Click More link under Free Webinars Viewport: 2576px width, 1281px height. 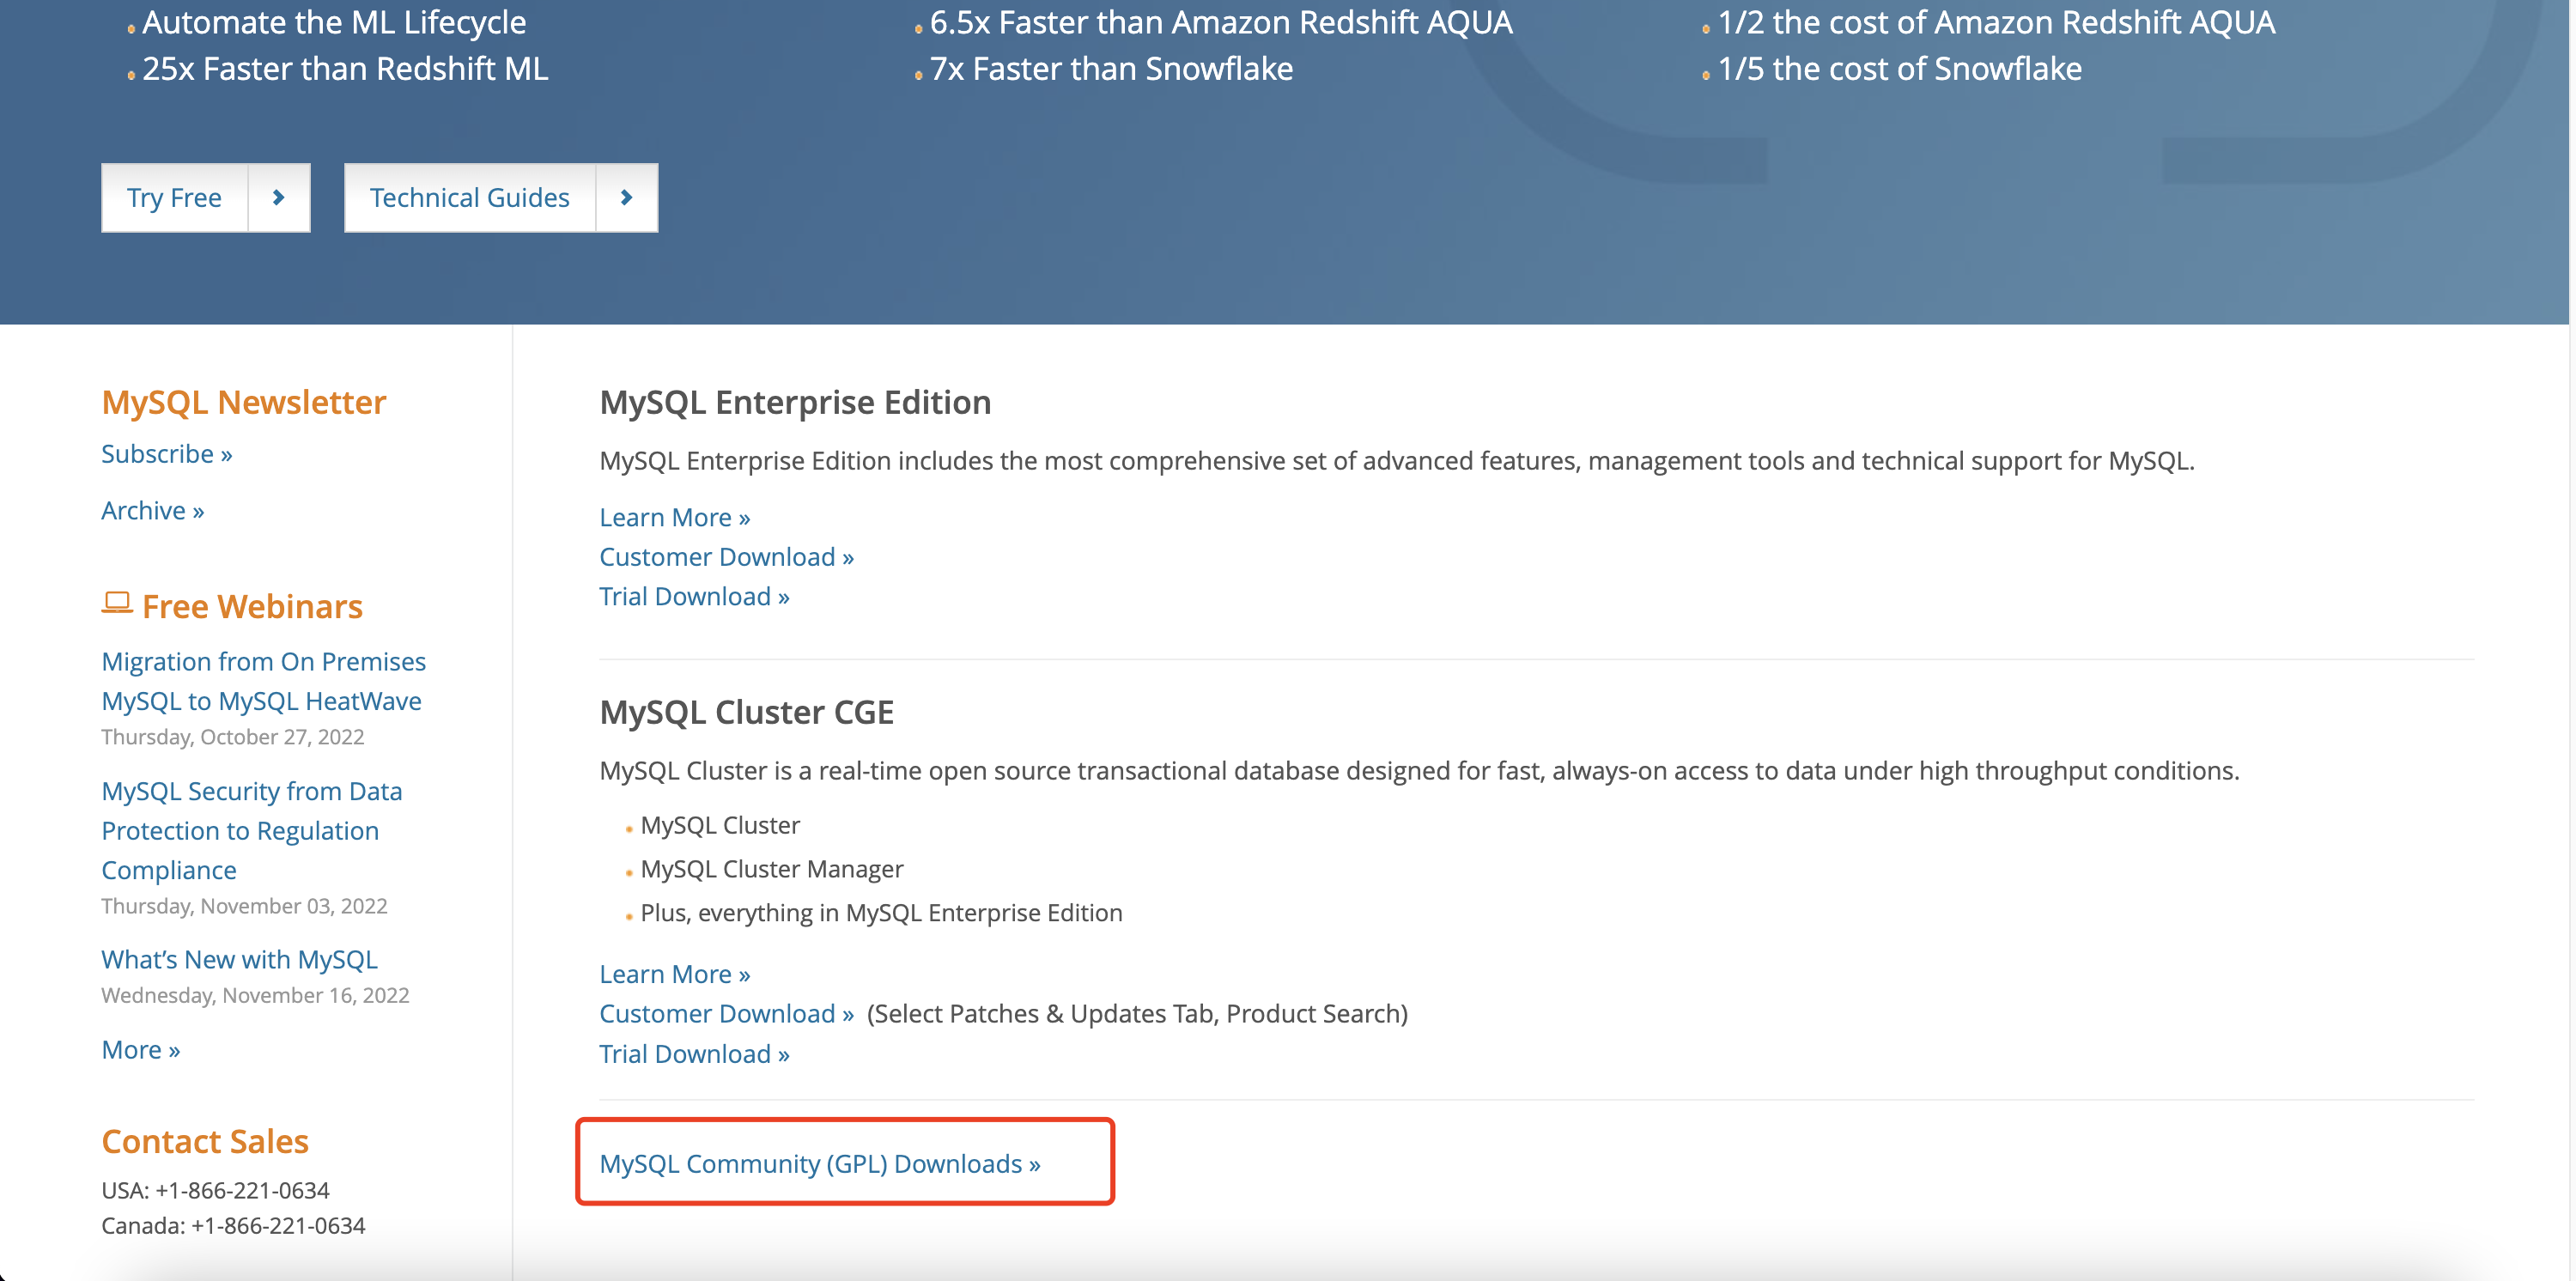point(140,1049)
